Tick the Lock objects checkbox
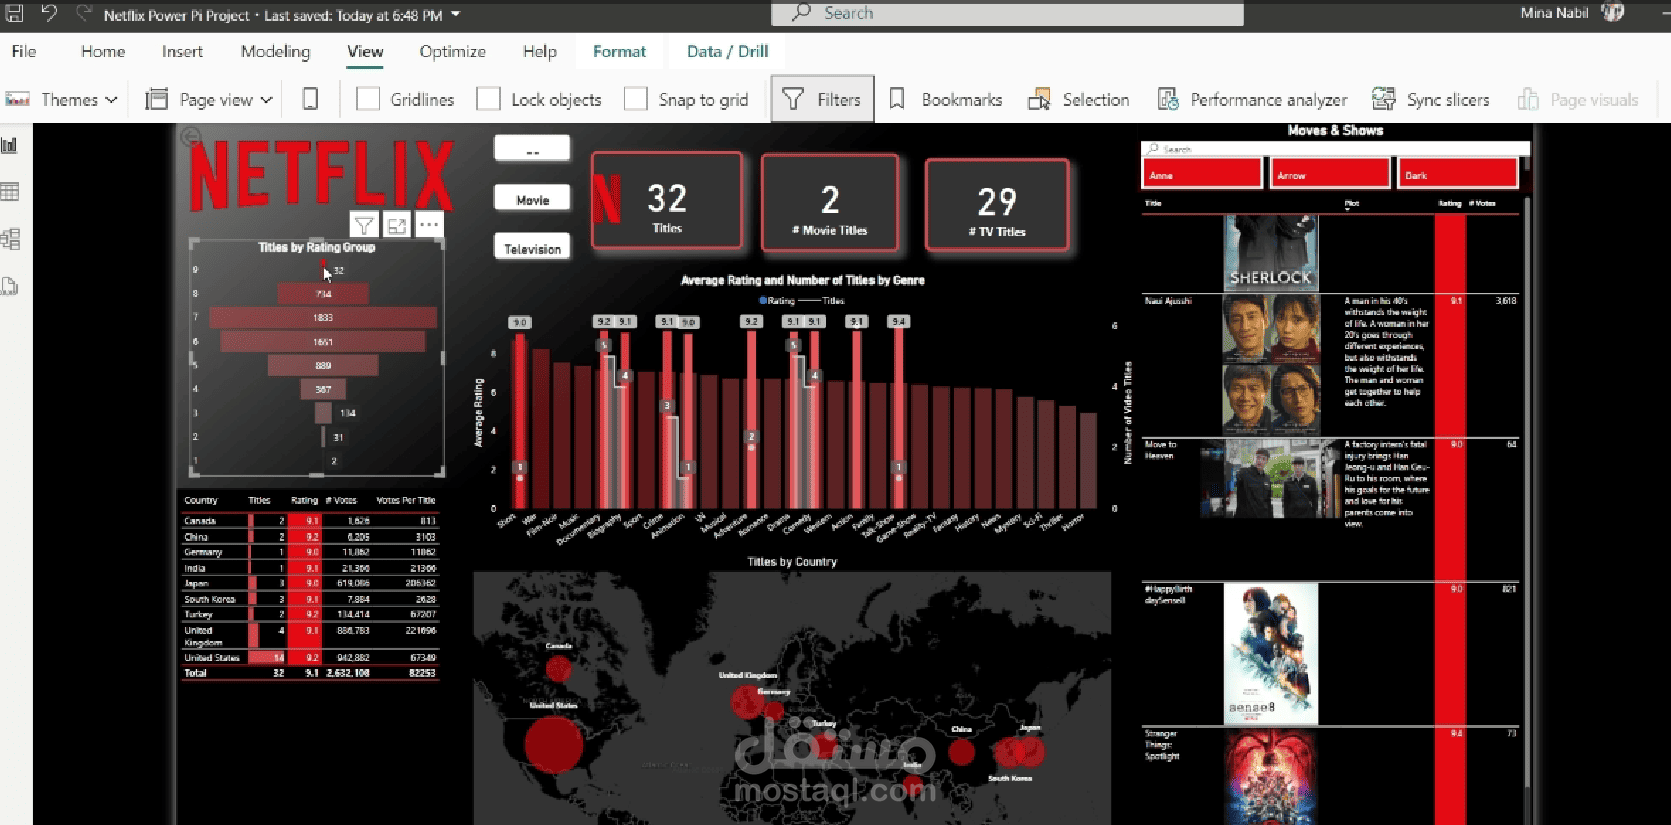Screen dimensions: 1671x825 tap(489, 99)
